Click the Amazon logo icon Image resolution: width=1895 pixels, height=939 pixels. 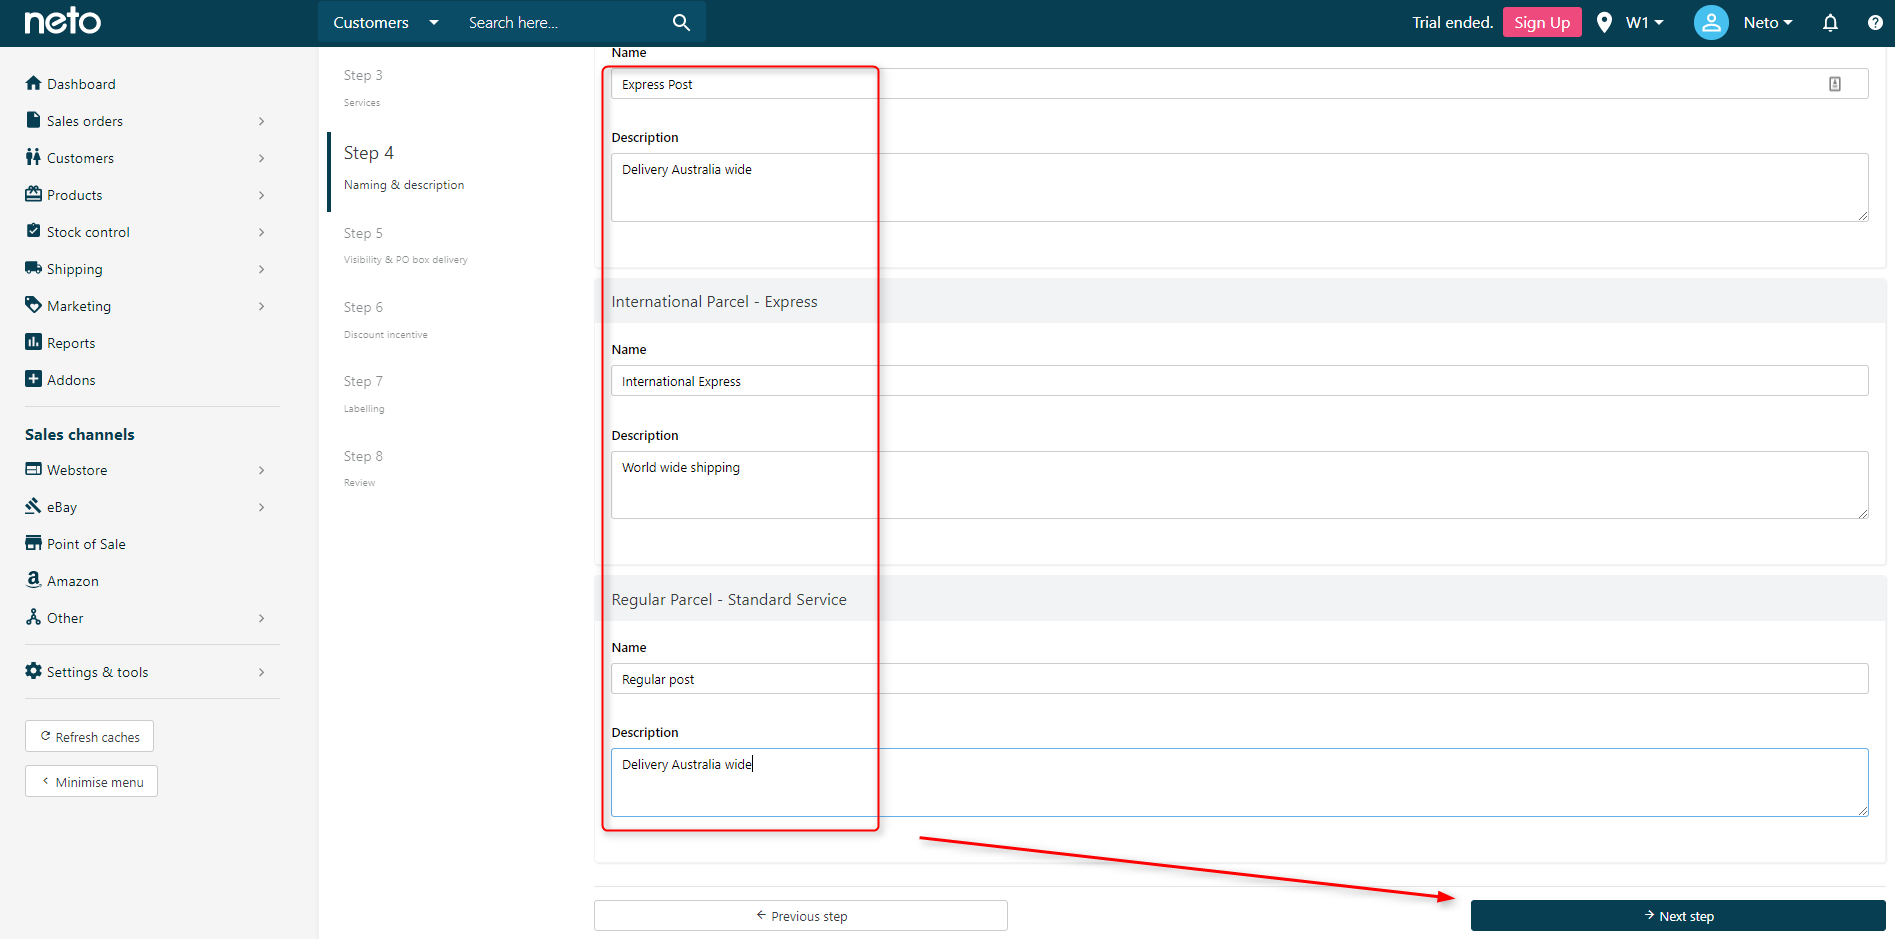[x=33, y=580]
